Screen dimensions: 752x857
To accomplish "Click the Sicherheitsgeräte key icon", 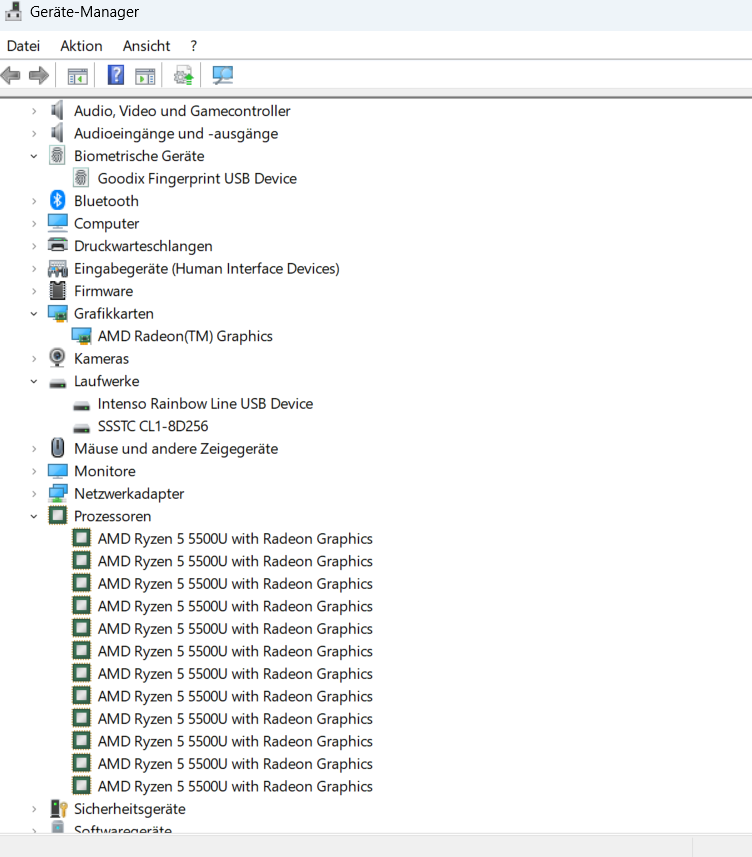I will coord(58,808).
